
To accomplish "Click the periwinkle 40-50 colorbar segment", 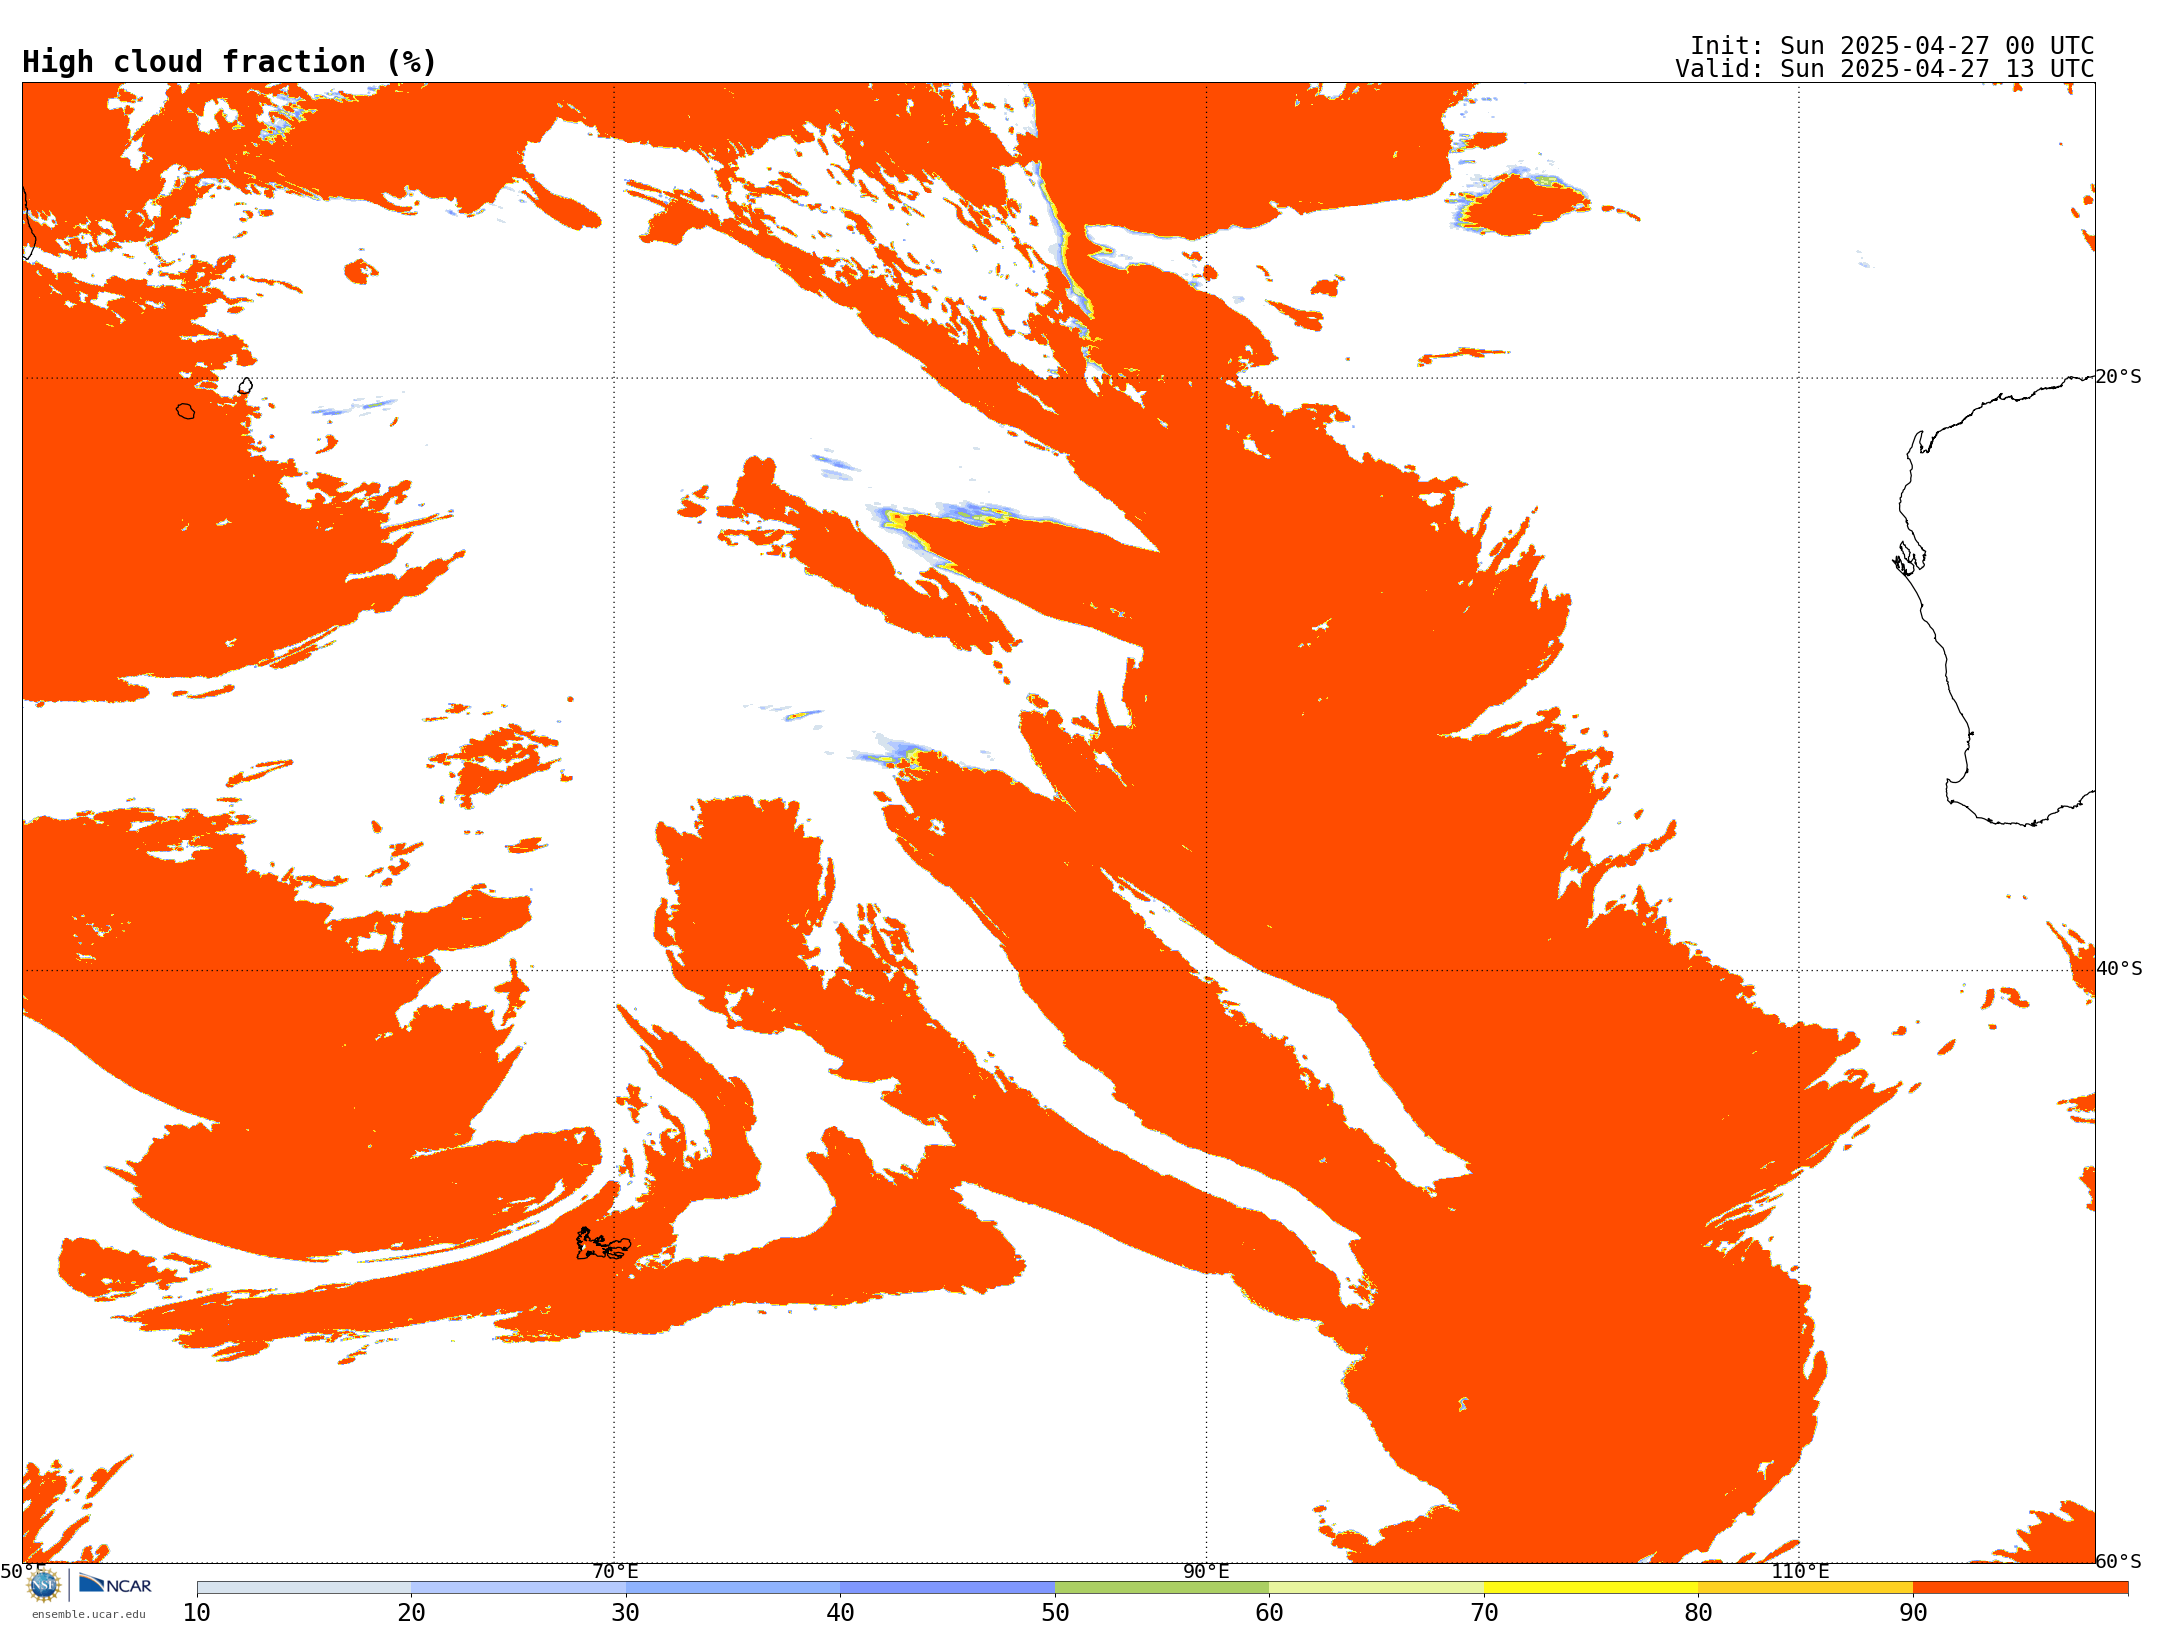I will point(947,1588).
